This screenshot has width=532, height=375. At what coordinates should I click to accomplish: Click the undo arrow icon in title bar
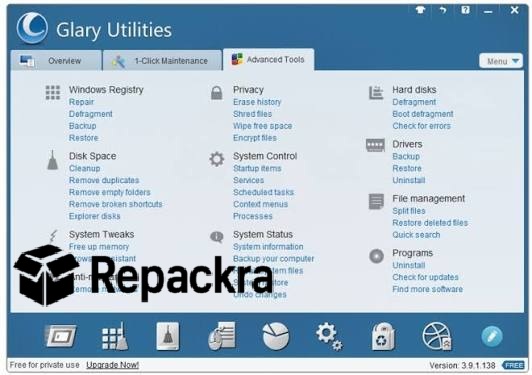pos(443,10)
